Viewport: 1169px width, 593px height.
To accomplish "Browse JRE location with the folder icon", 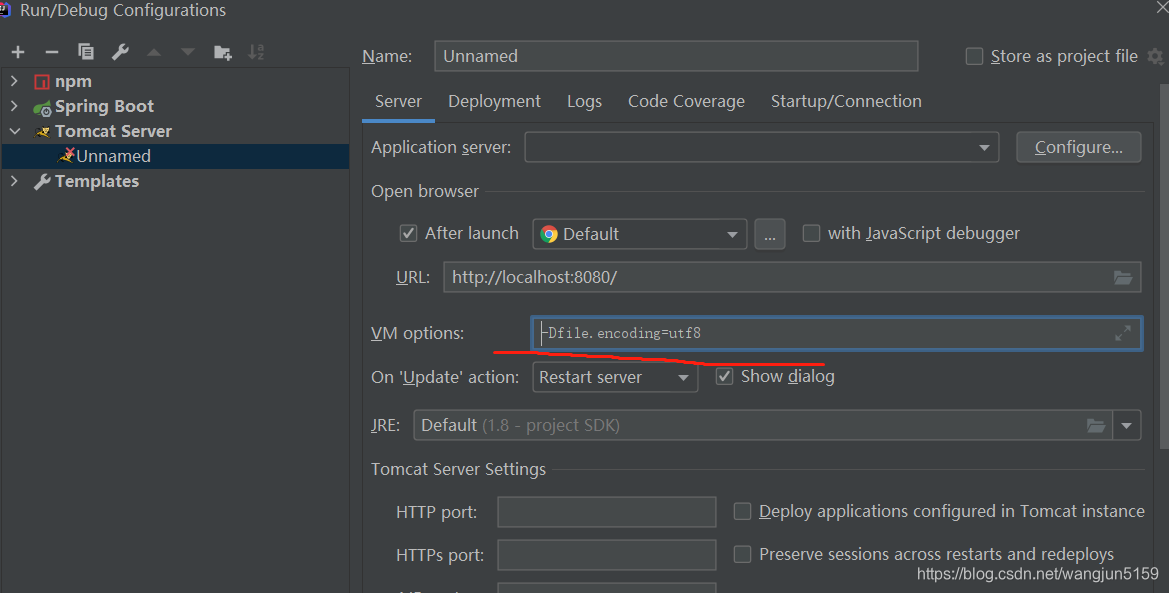I will point(1096,425).
